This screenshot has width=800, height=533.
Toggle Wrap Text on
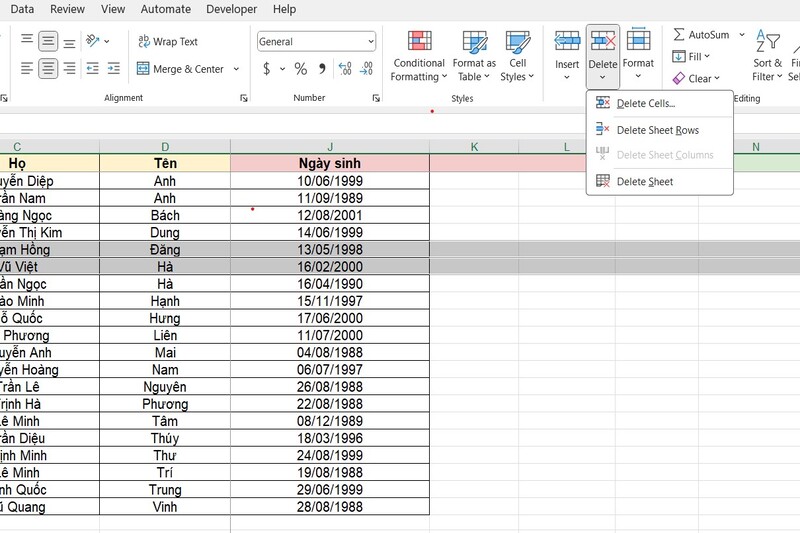coord(168,41)
